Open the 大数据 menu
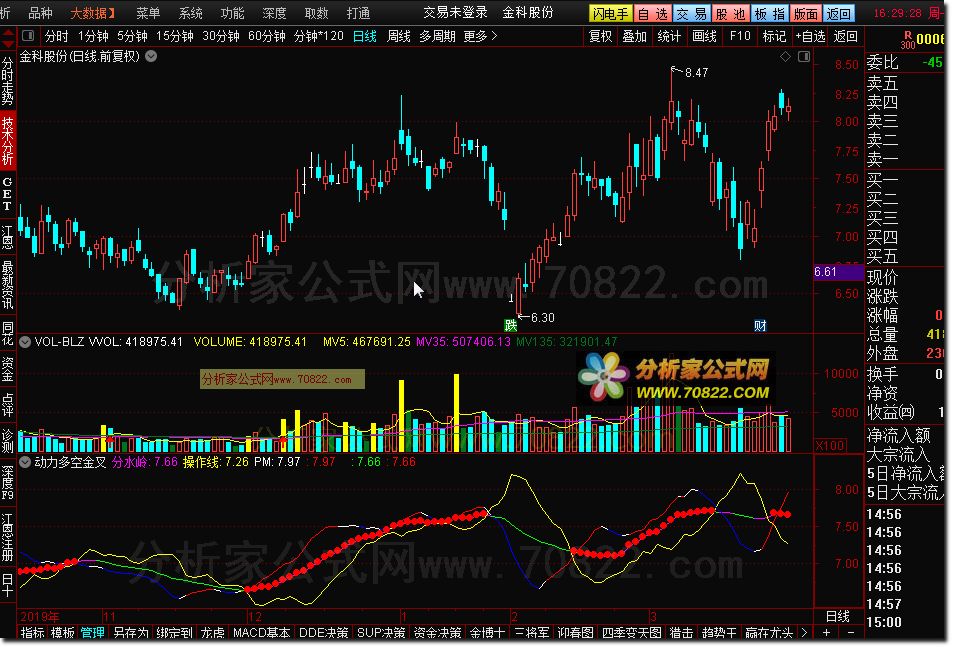The width and height of the screenshot is (953, 647). tap(92, 13)
